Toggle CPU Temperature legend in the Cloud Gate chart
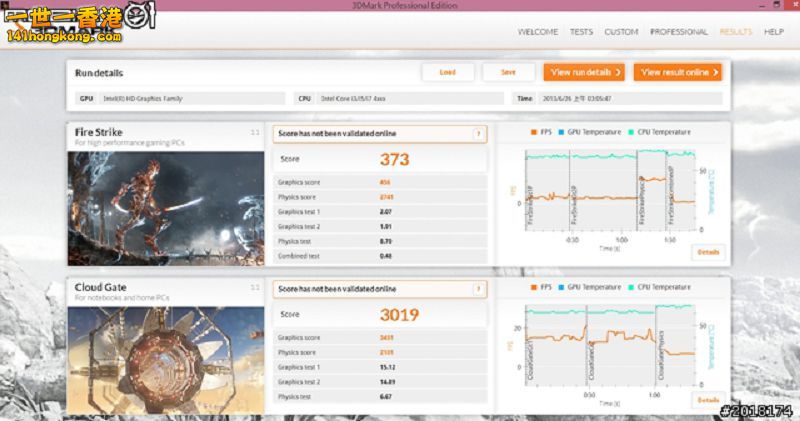Screen dimensions: 800x421 pyautogui.click(x=659, y=287)
